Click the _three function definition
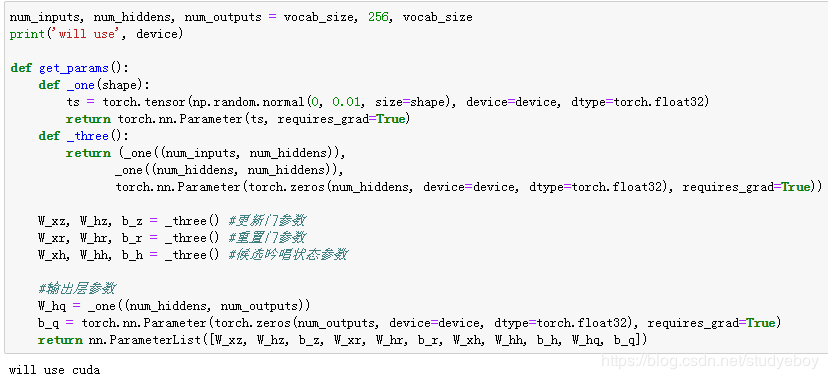828x379 pixels. [x=84, y=136]
